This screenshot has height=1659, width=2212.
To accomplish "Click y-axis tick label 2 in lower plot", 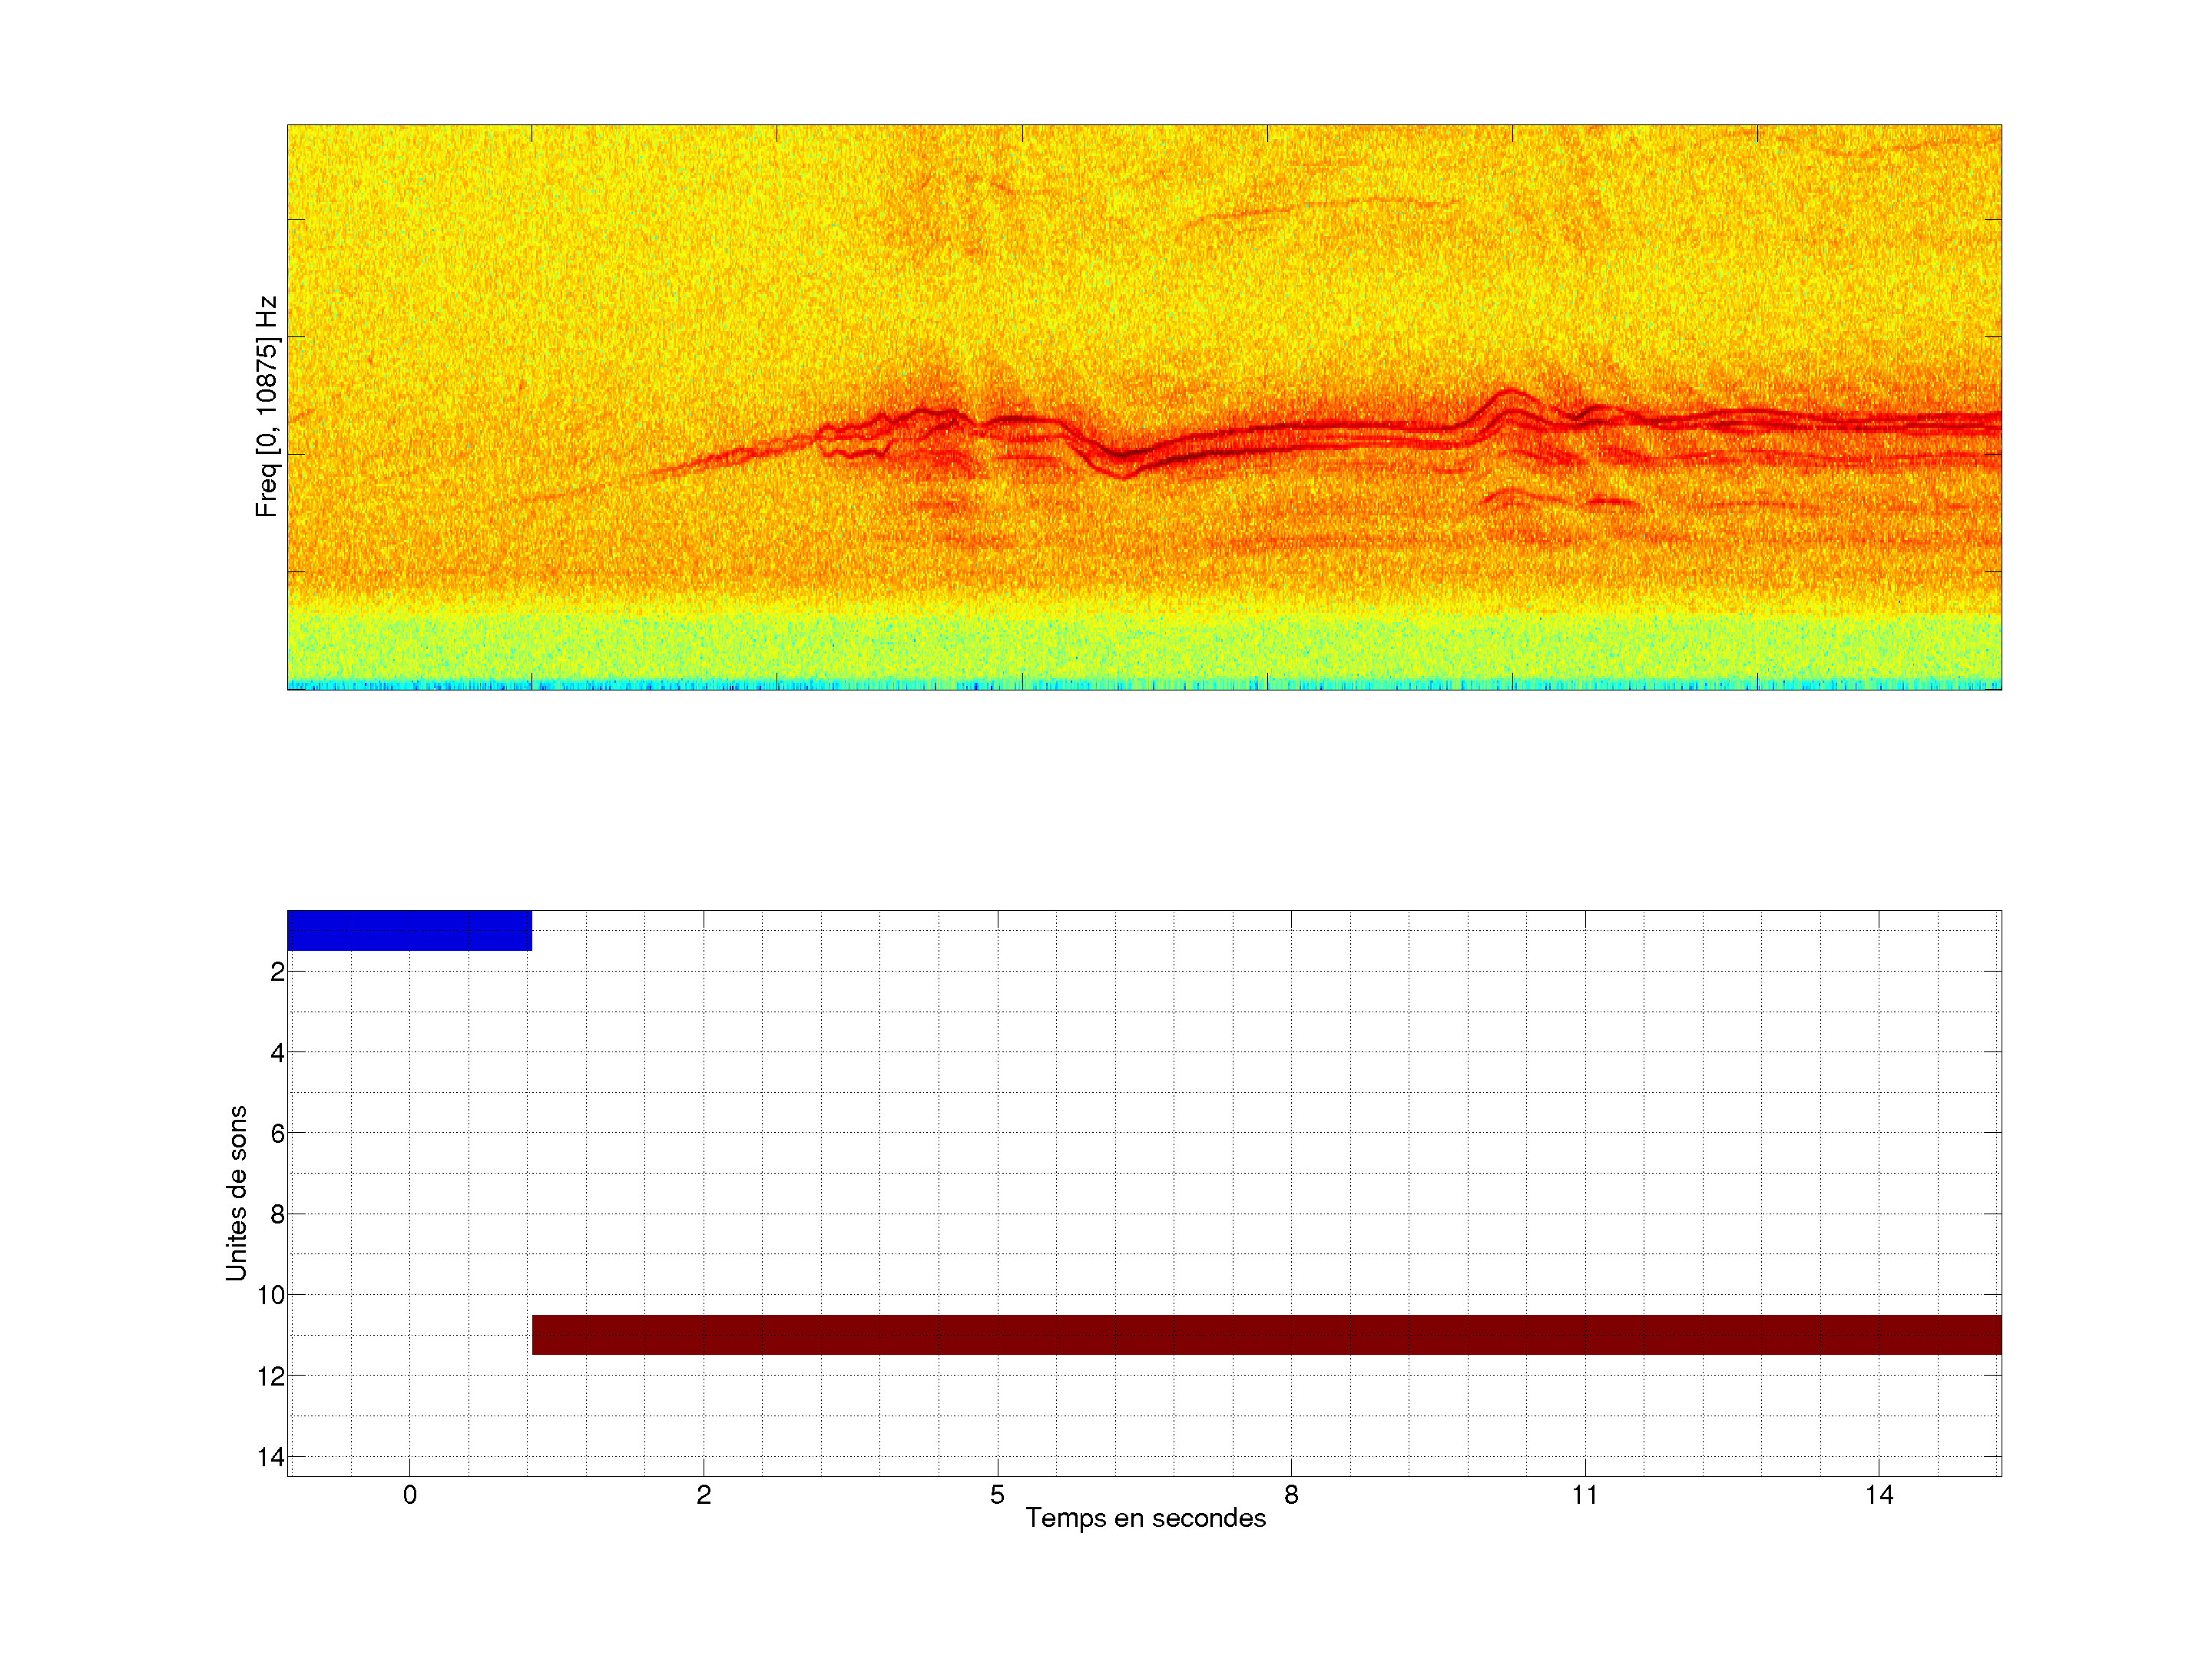I will pos(277,972).
